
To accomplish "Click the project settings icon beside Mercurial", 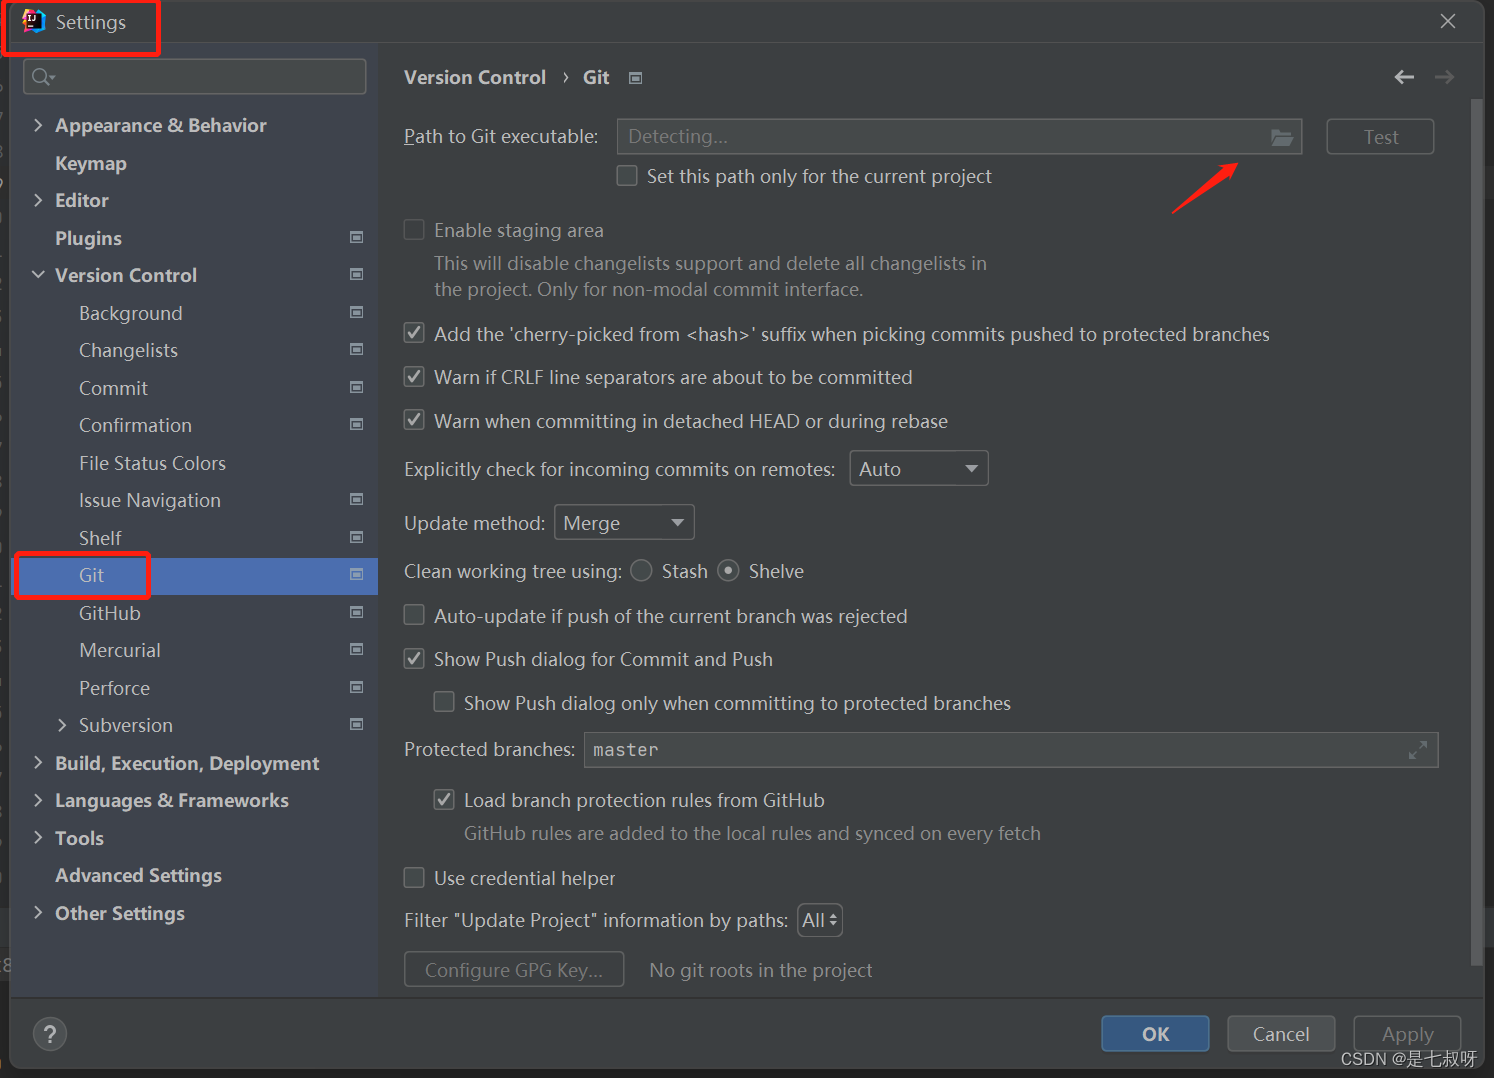I will pos(356,649).
